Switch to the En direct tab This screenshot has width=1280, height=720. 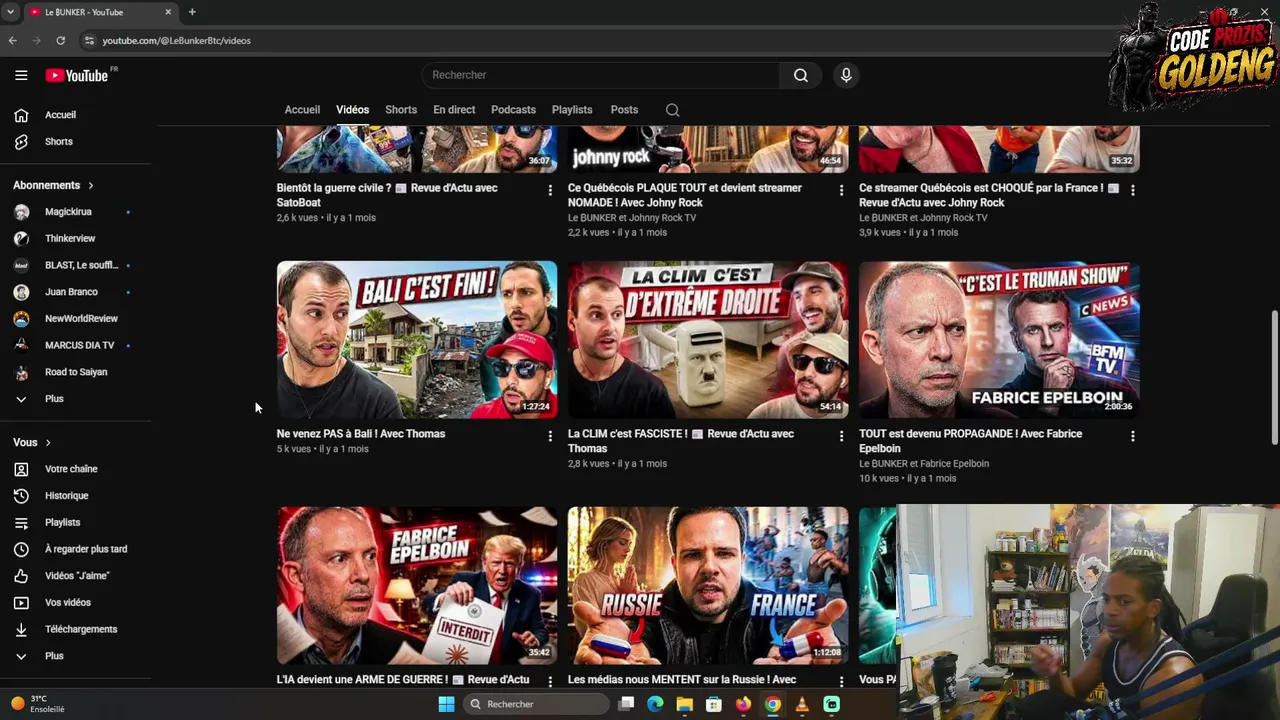454,110
